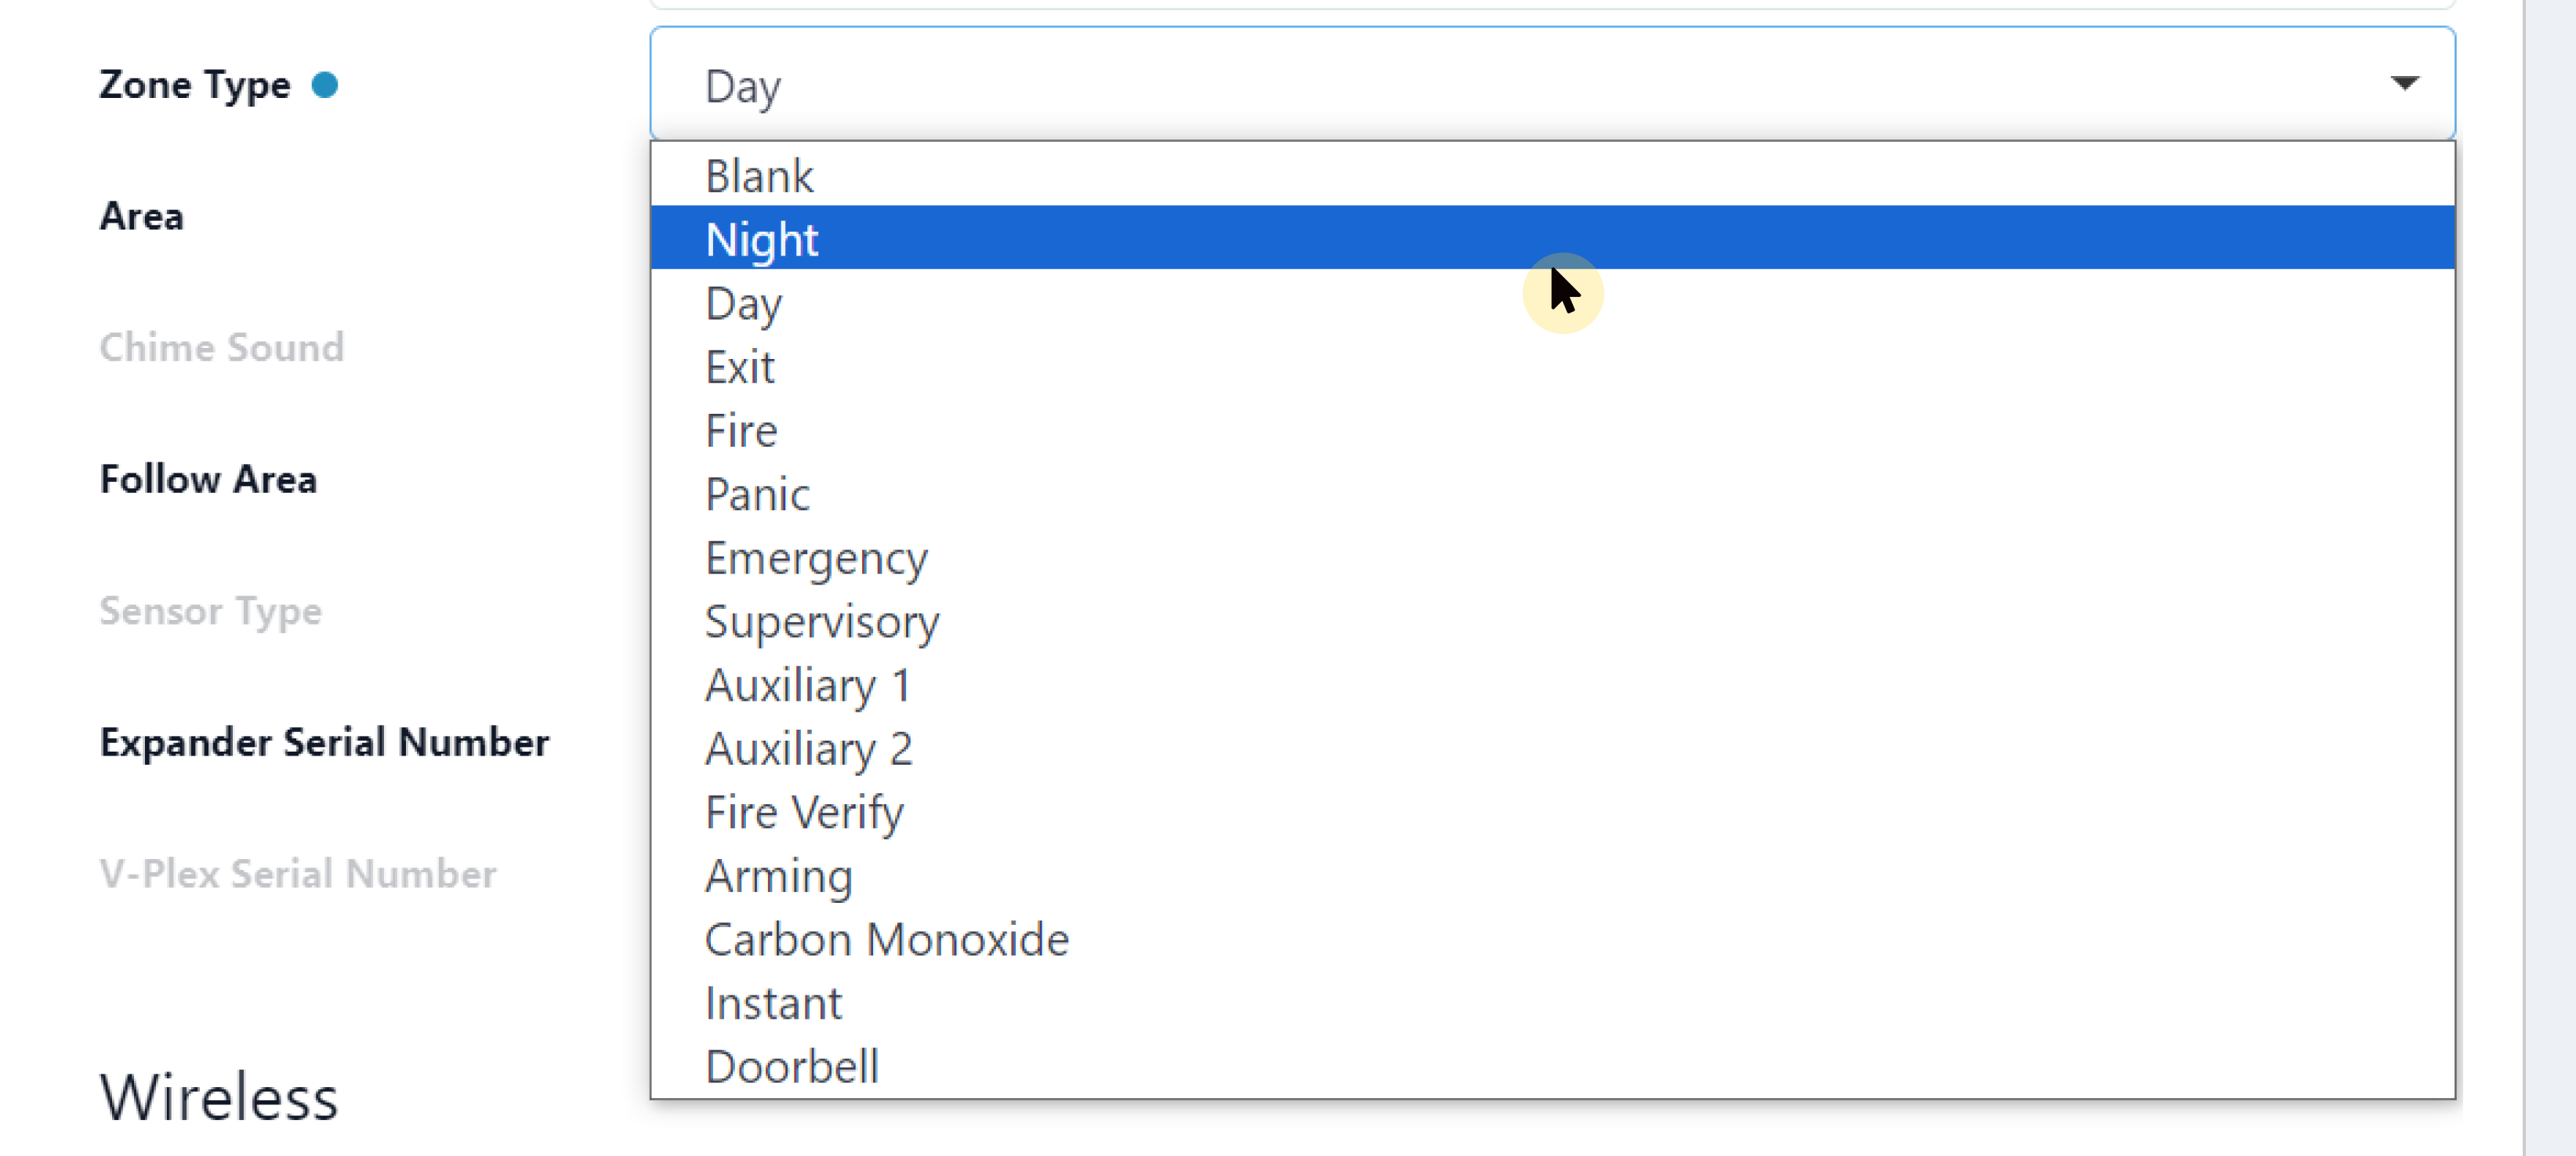Viewport: 2576px width, 1156px height.
Task: Select the Doorbell zone type
Action: [792, 1066]
